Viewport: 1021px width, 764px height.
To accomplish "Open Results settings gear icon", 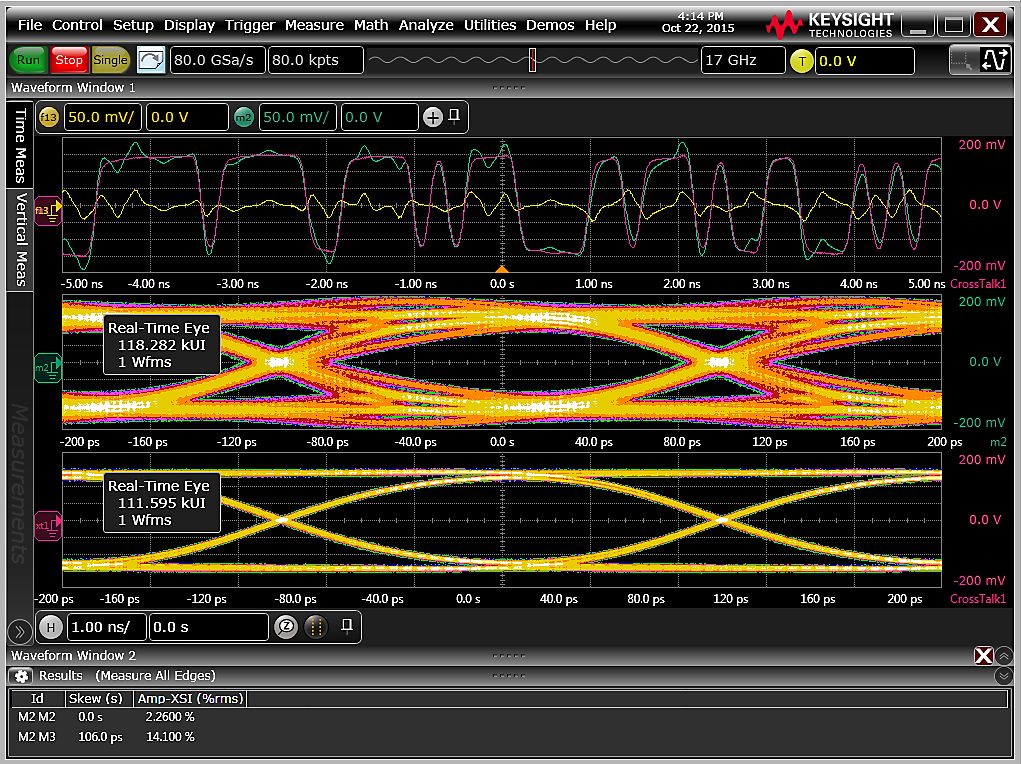I will [22, 676].
